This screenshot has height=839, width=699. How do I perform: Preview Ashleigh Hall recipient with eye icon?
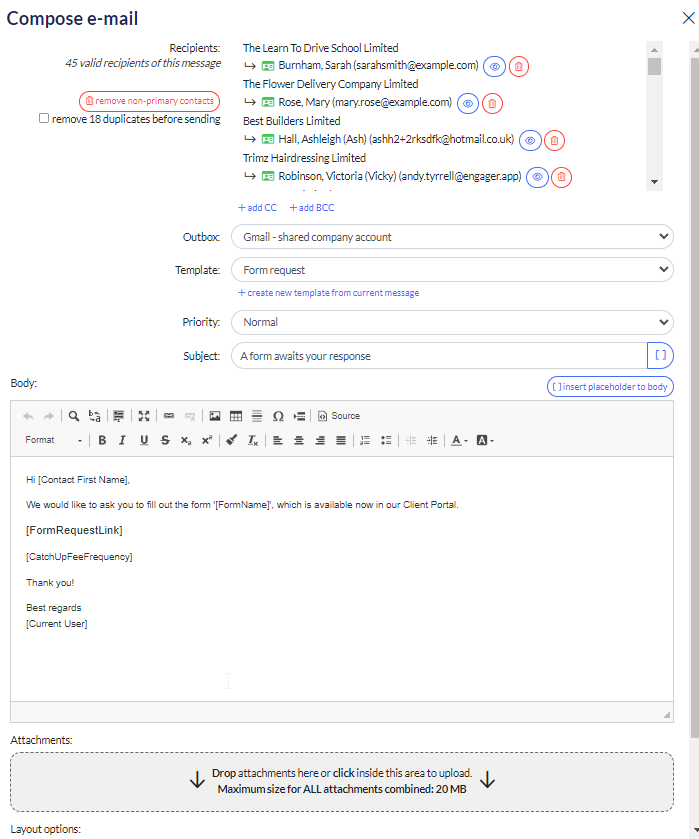(530, 140)
